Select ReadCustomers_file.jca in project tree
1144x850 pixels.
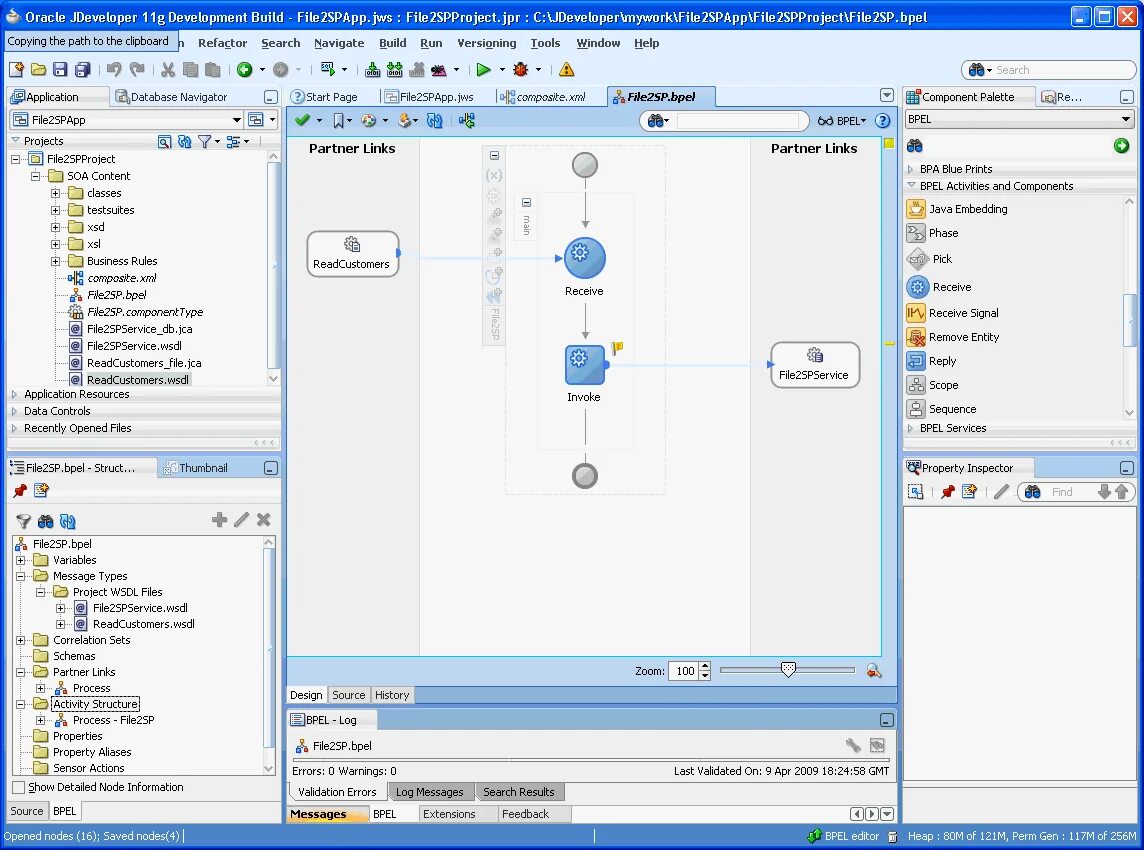point(144,363)
